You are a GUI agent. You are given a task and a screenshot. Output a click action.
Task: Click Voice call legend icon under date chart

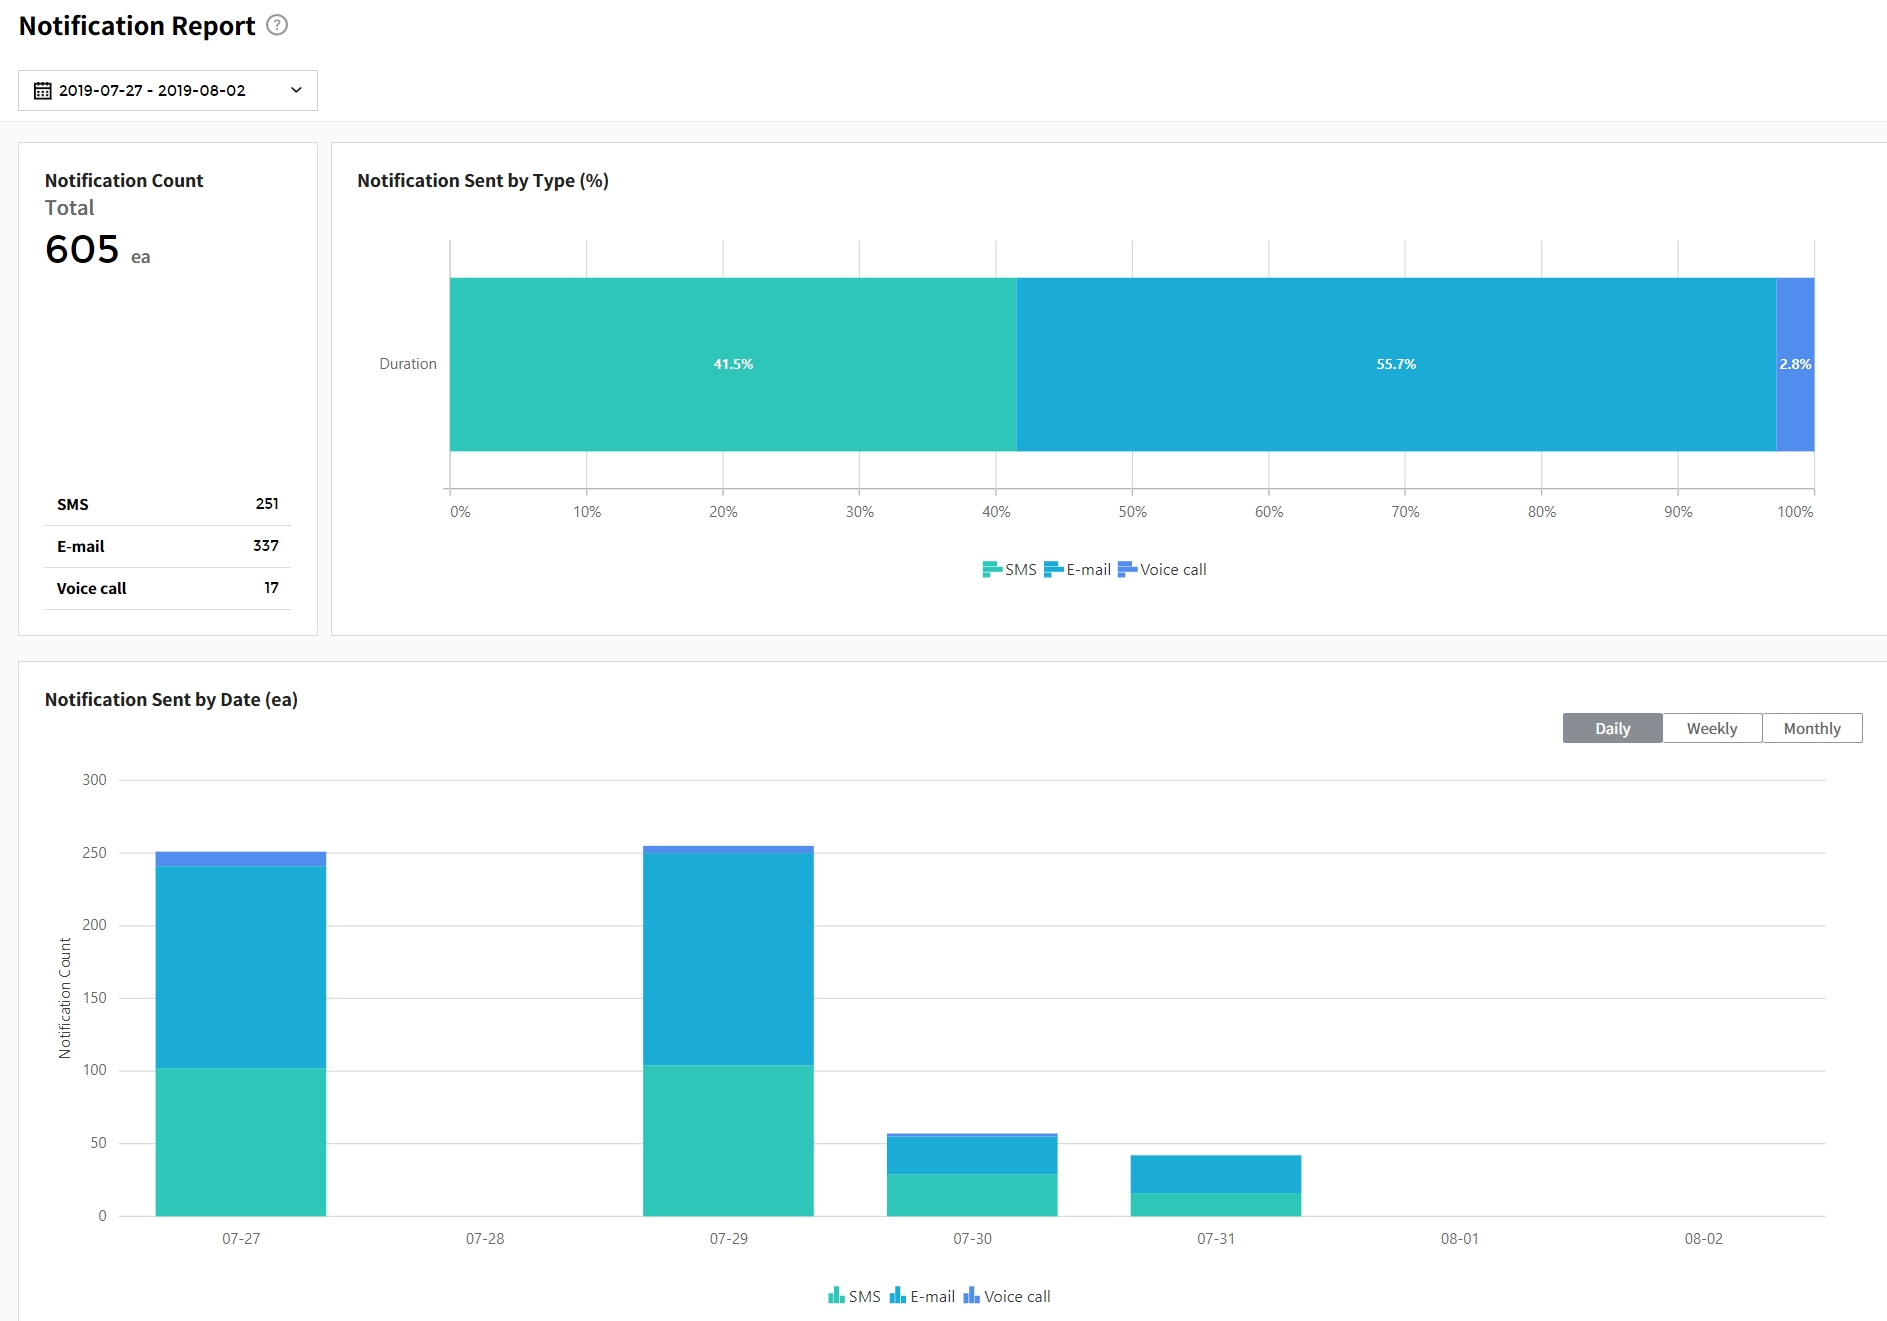[971, 1296]
